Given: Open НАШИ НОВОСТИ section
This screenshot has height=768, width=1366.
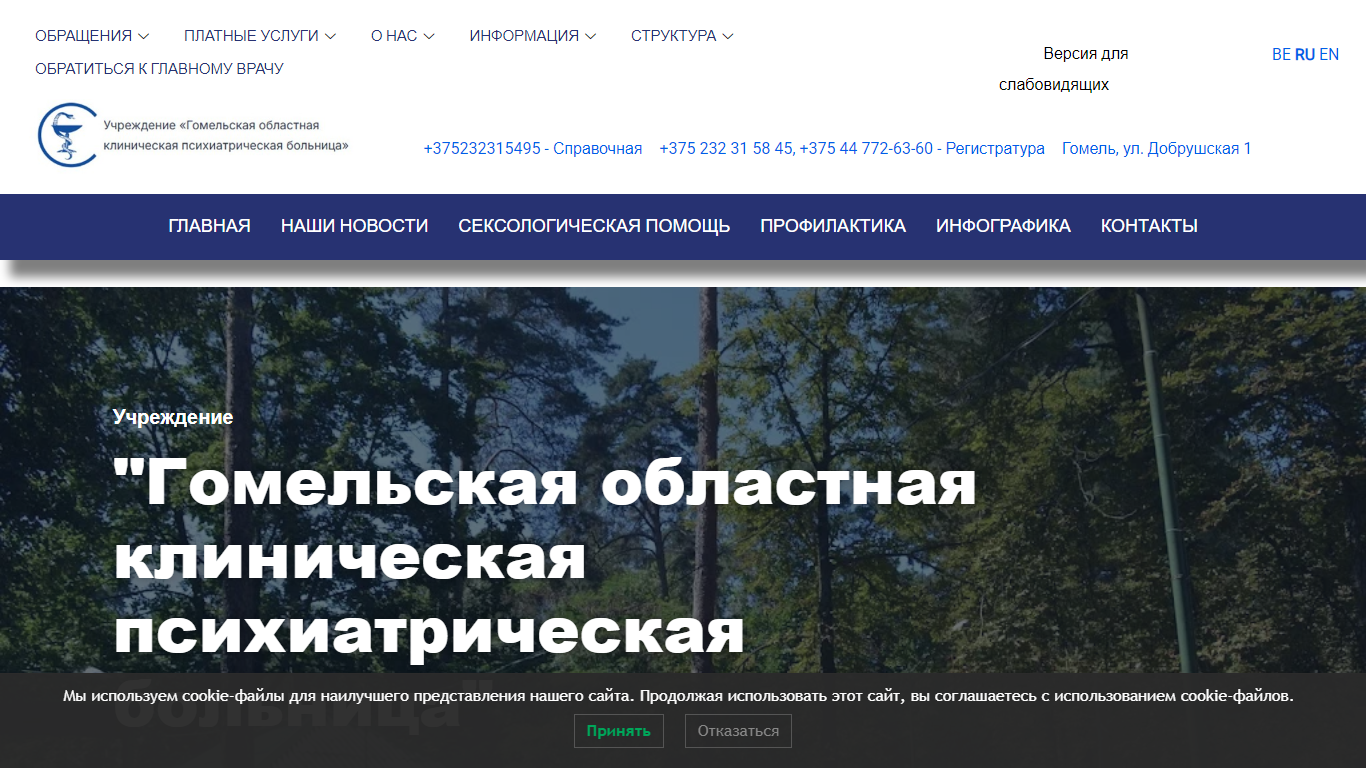Looking at the screenshot, I should (x=355, y=226).
